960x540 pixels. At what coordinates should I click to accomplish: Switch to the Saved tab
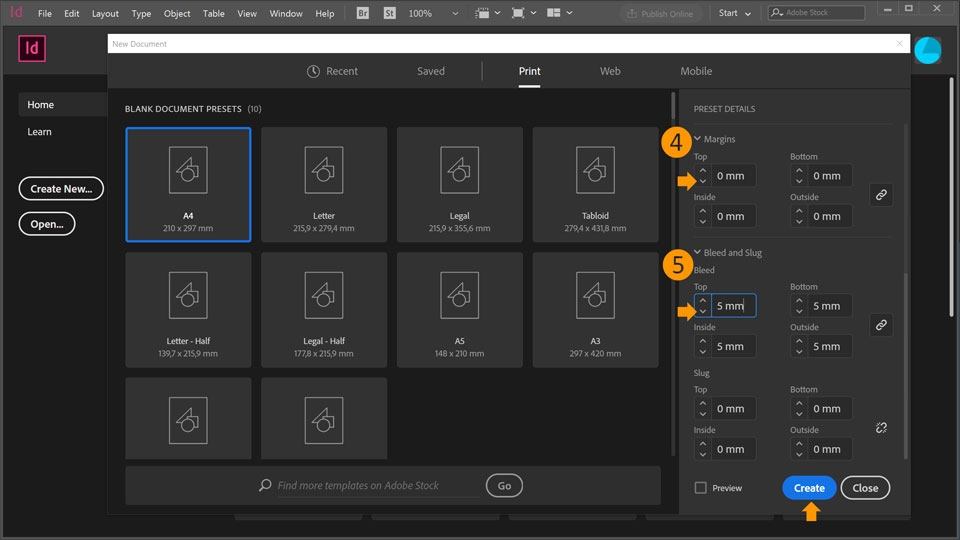(x=431, y=71)
